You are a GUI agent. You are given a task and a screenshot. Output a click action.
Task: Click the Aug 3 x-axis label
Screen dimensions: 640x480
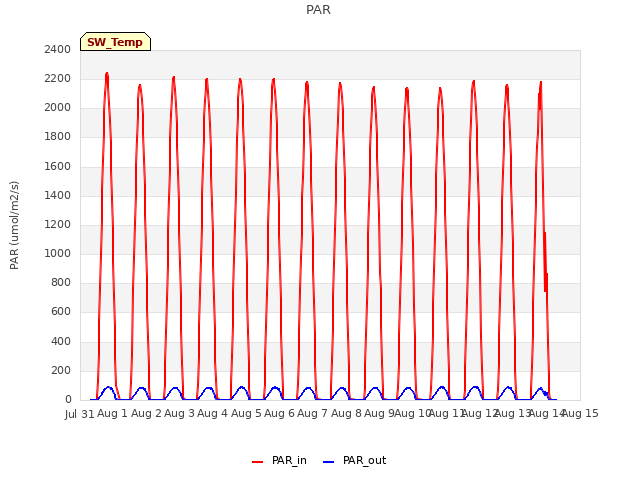click(179, 413)
